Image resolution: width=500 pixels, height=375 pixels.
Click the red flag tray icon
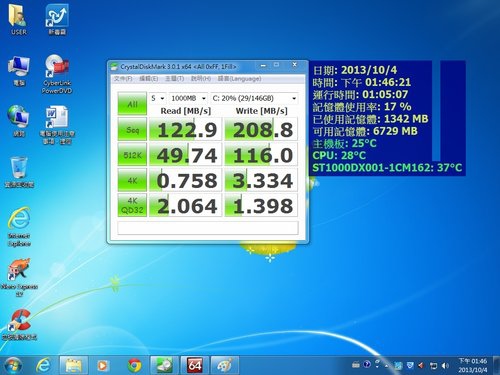[x=421, y=366]
